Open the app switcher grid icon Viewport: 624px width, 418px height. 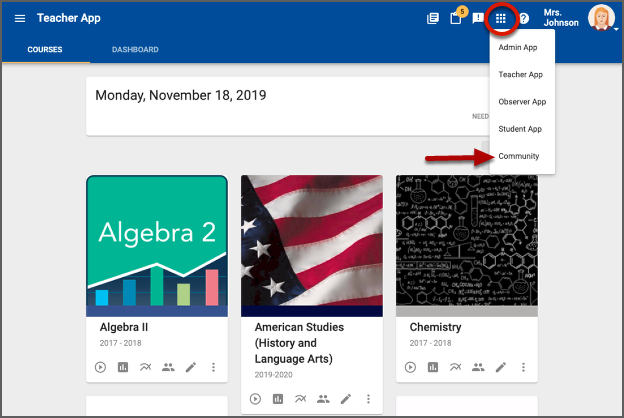coord(501,19)
